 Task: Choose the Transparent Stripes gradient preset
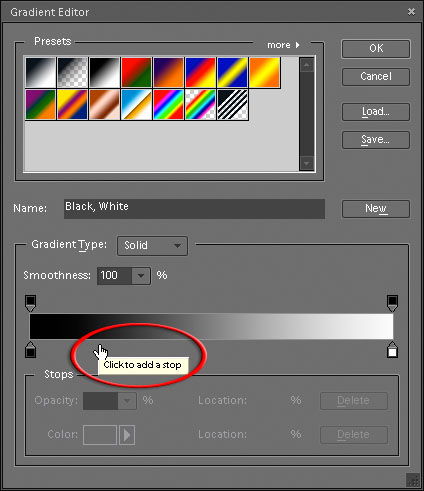click(x=232, y=104)
